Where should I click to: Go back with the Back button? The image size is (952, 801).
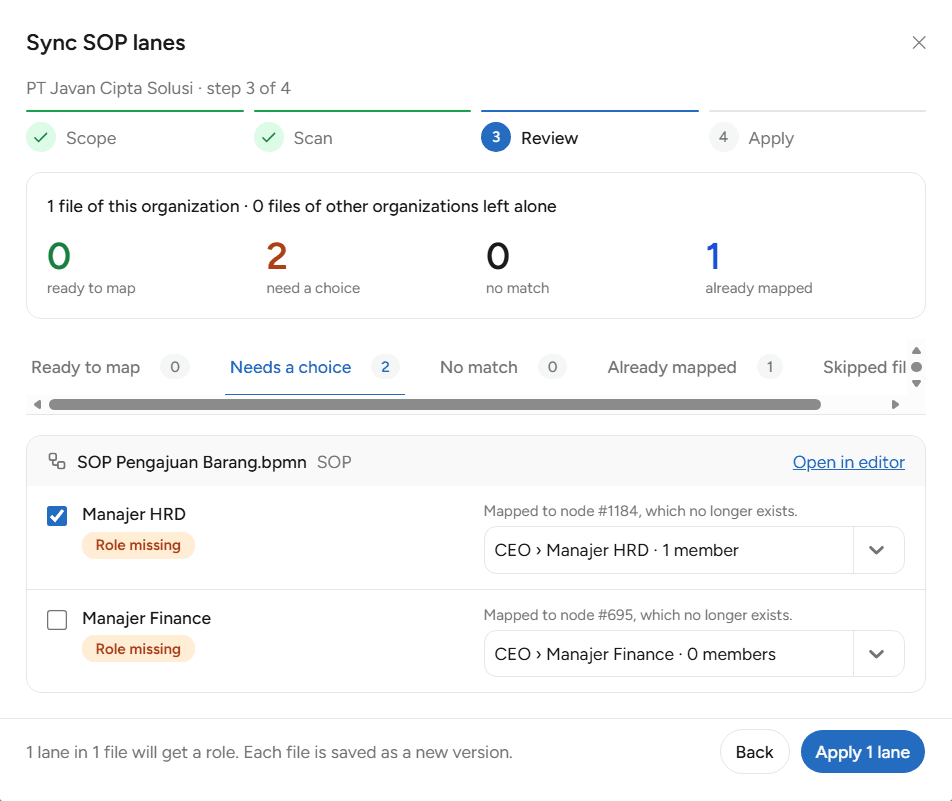(755, 752)
